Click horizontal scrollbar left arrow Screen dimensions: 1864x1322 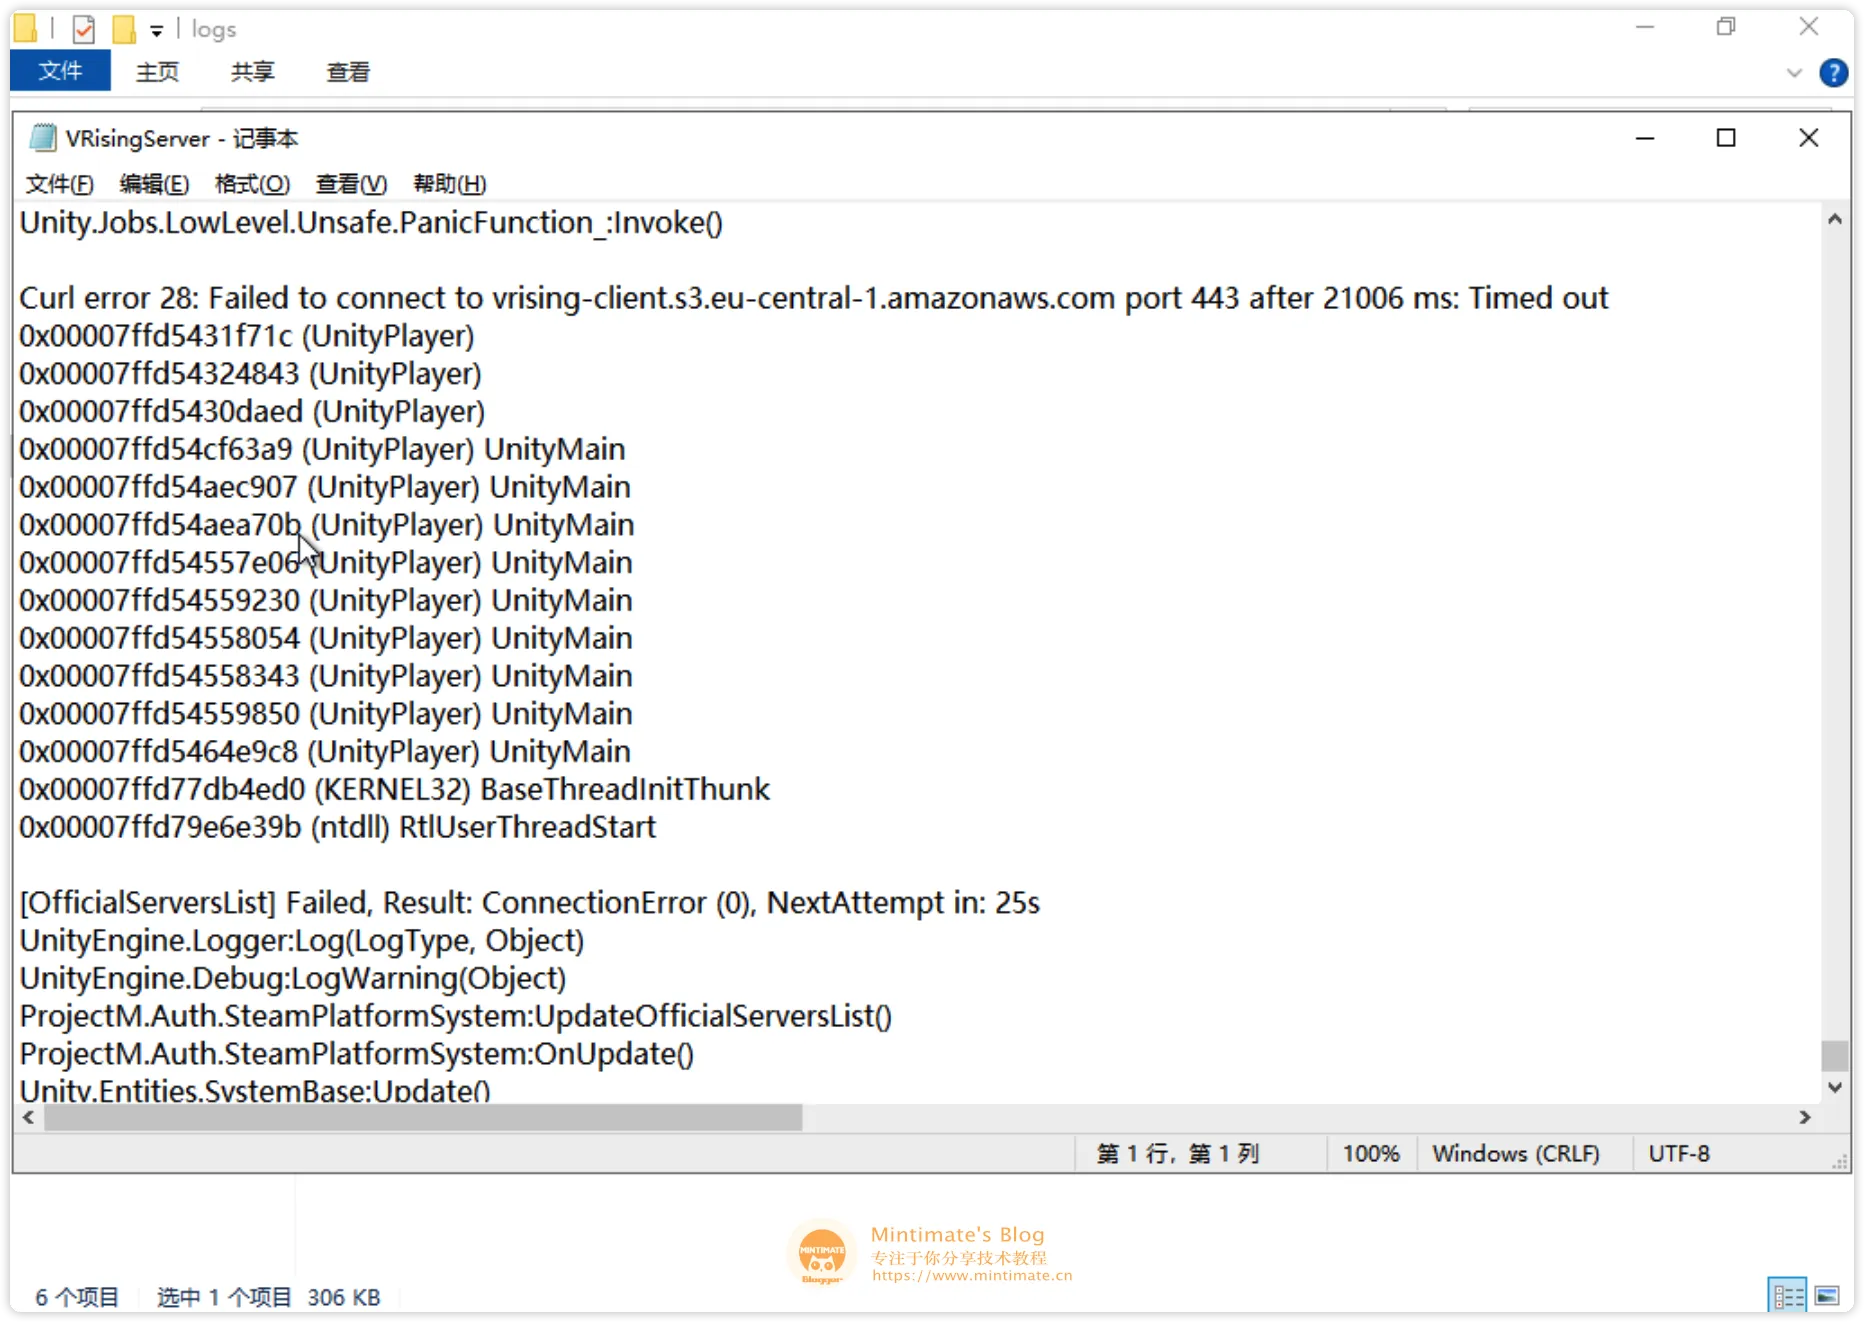click(x=29, y=1117)
